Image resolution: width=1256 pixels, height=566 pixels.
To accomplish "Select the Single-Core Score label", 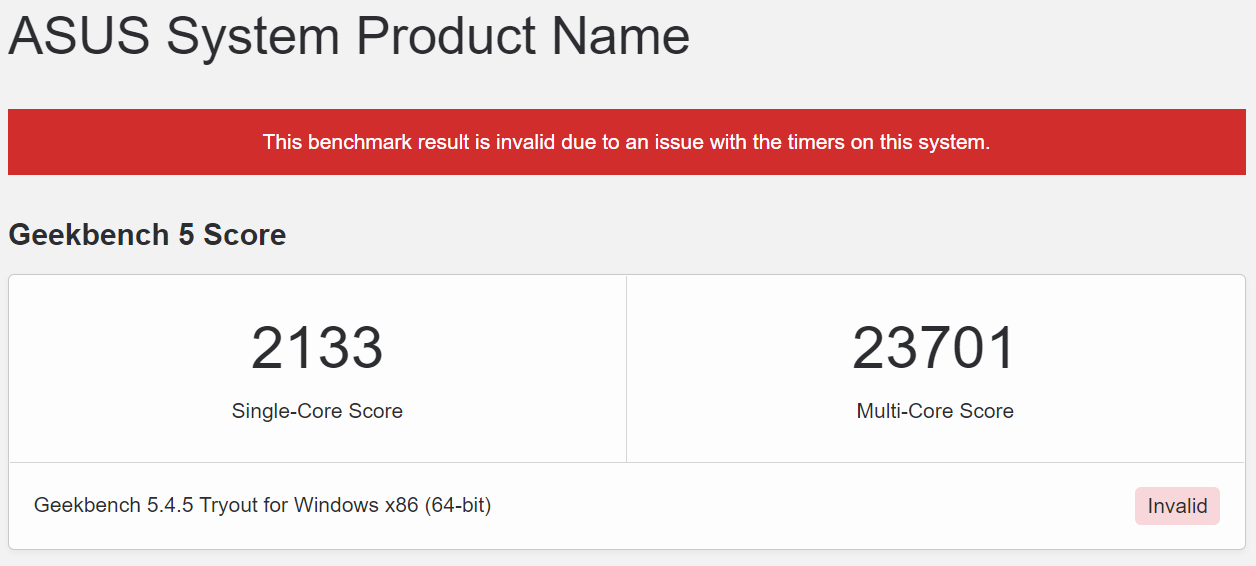I will pos(317,411).
